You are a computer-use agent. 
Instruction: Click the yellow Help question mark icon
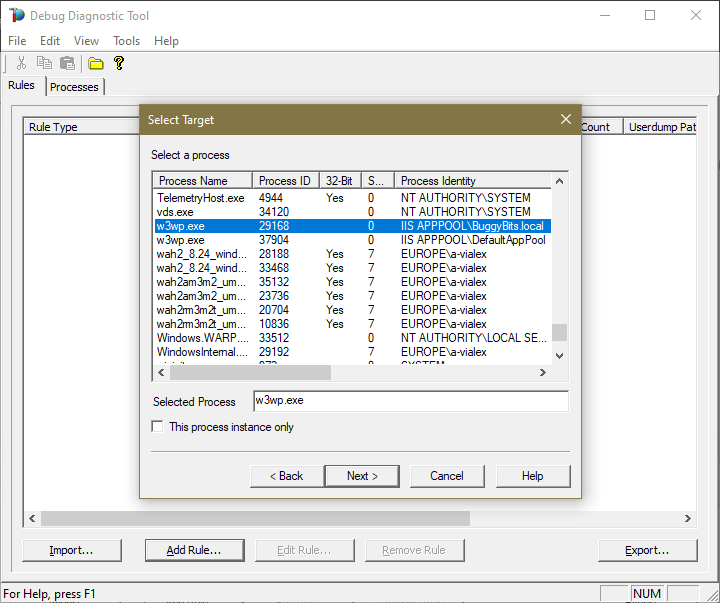(x=119, y=63)
